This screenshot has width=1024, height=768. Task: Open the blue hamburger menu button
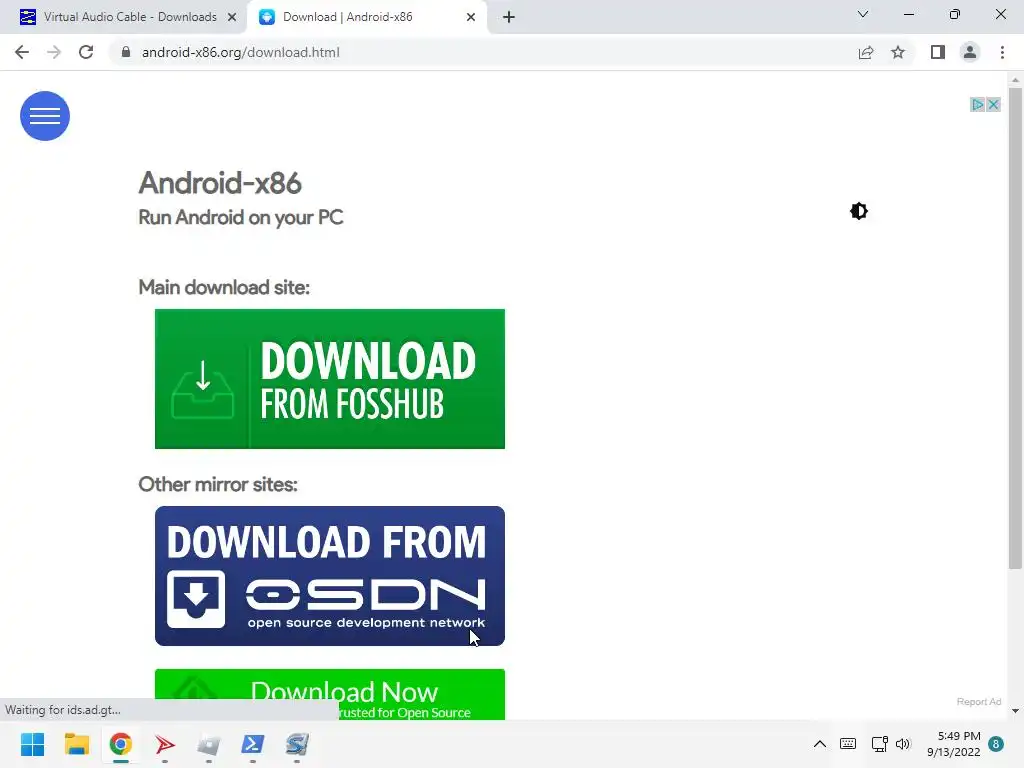45,116
